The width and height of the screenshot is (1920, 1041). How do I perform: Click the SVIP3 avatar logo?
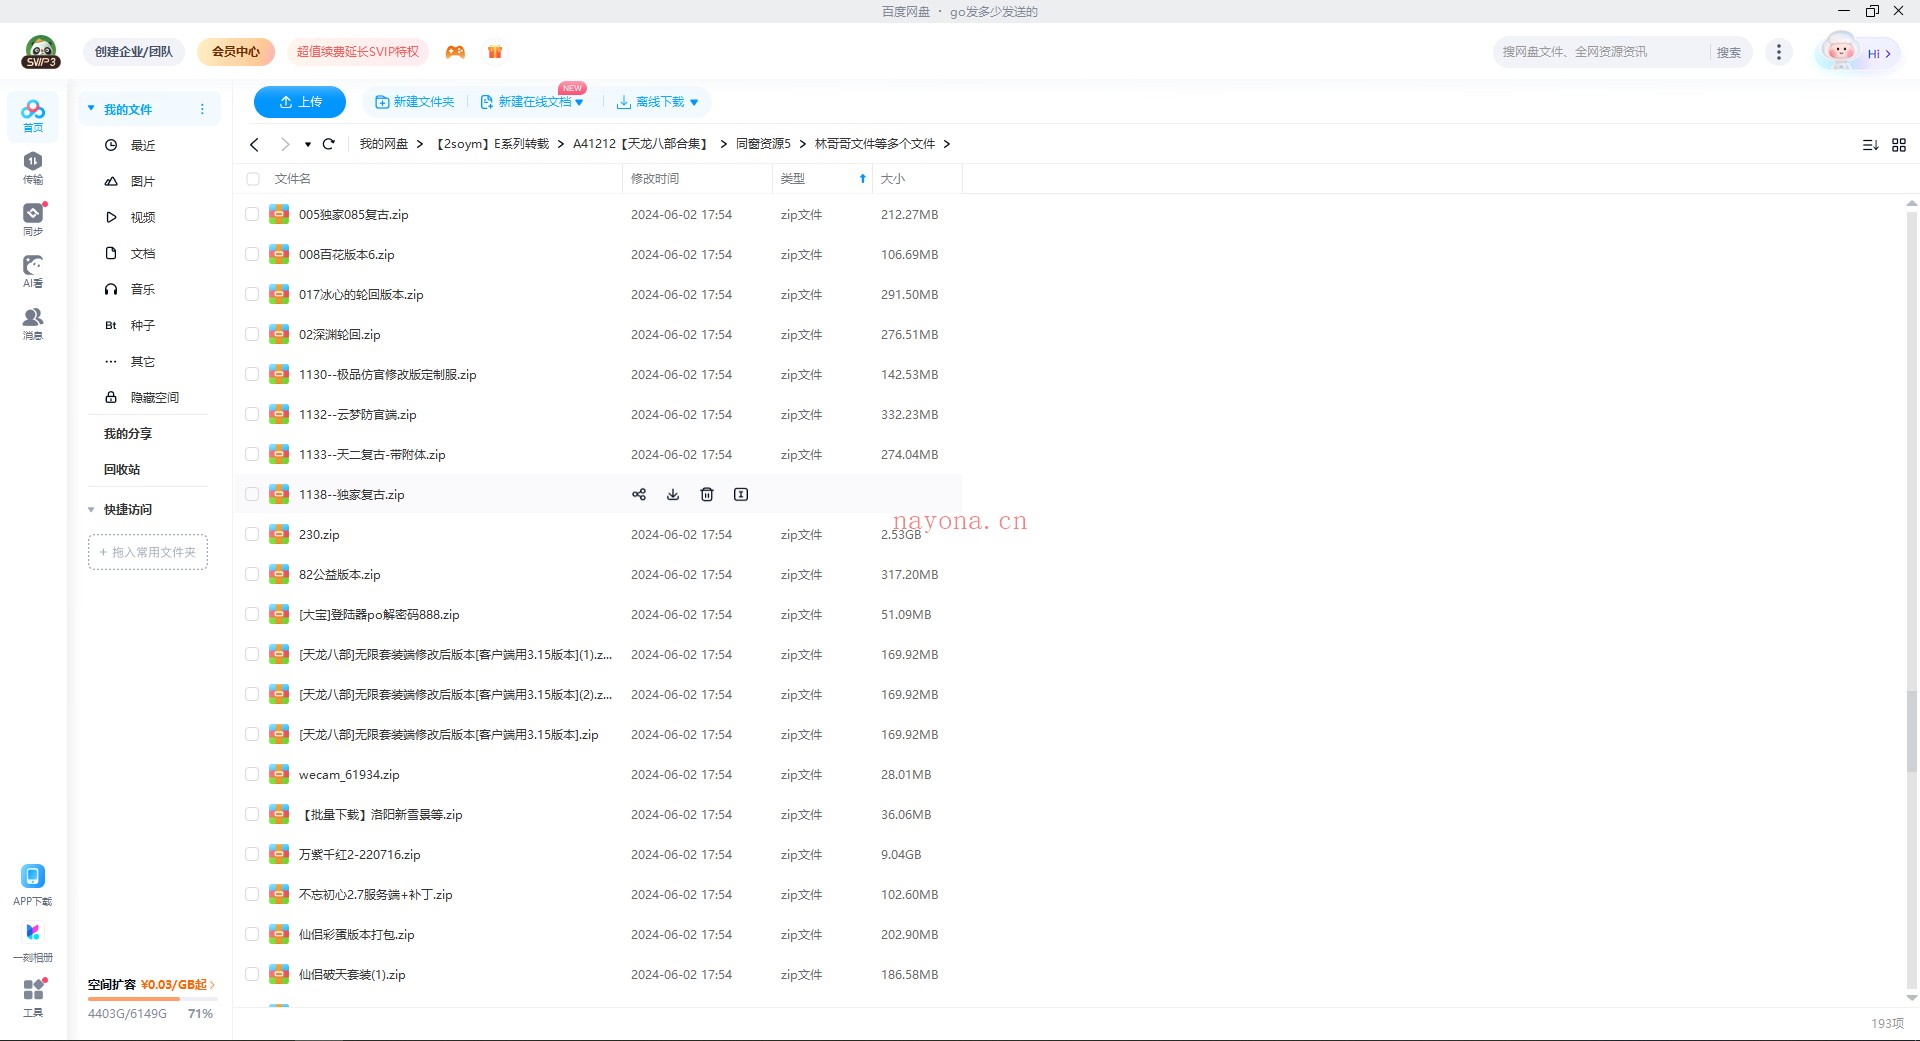tap(41, 52)
